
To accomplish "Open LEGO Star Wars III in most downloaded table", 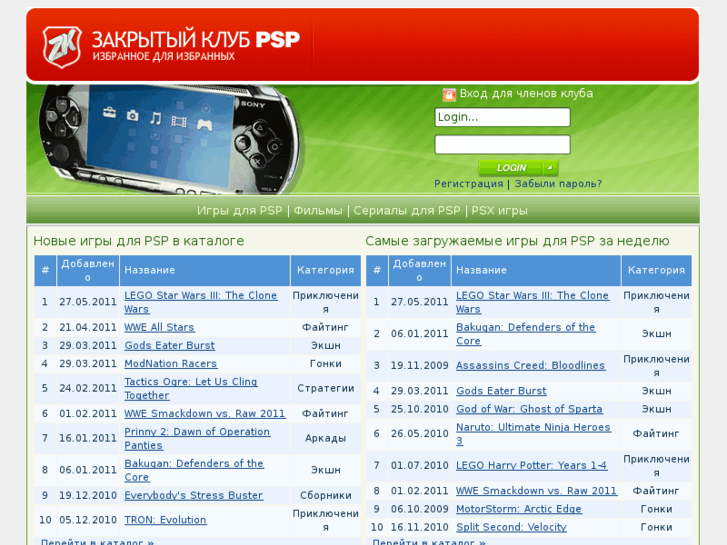I will coord(532,302).
